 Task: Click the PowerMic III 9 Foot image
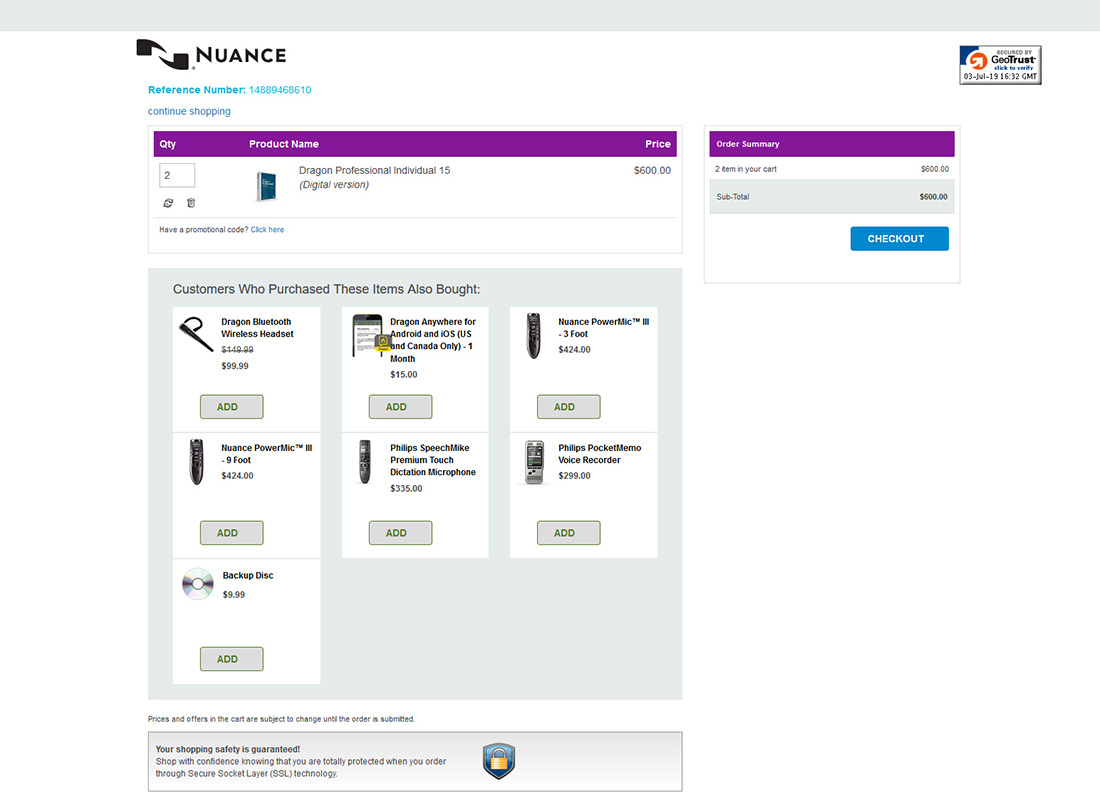pos(196,462)
